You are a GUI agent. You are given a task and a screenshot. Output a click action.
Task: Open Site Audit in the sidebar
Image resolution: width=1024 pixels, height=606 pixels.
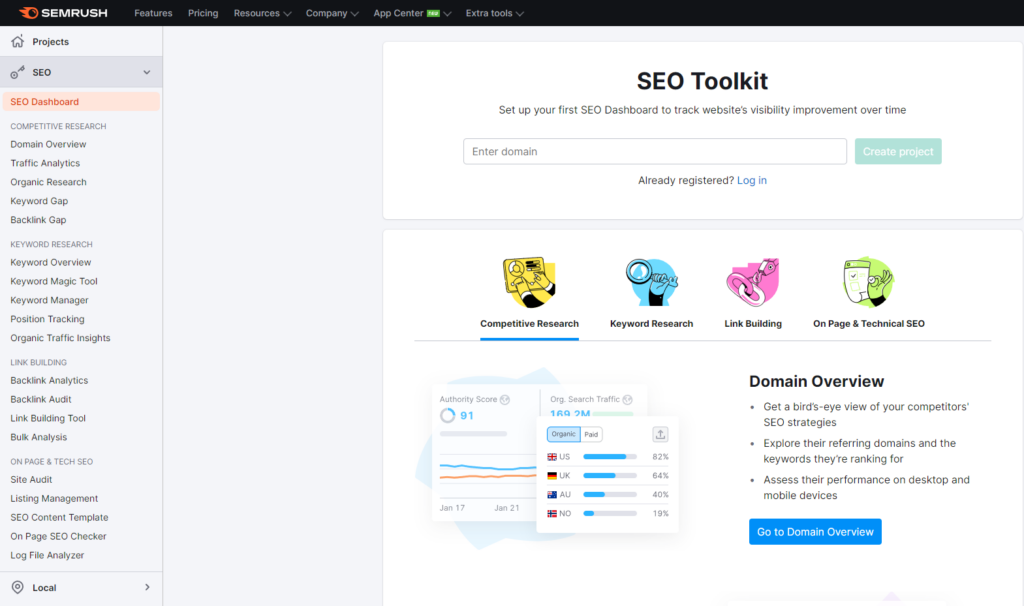(31, 480)
